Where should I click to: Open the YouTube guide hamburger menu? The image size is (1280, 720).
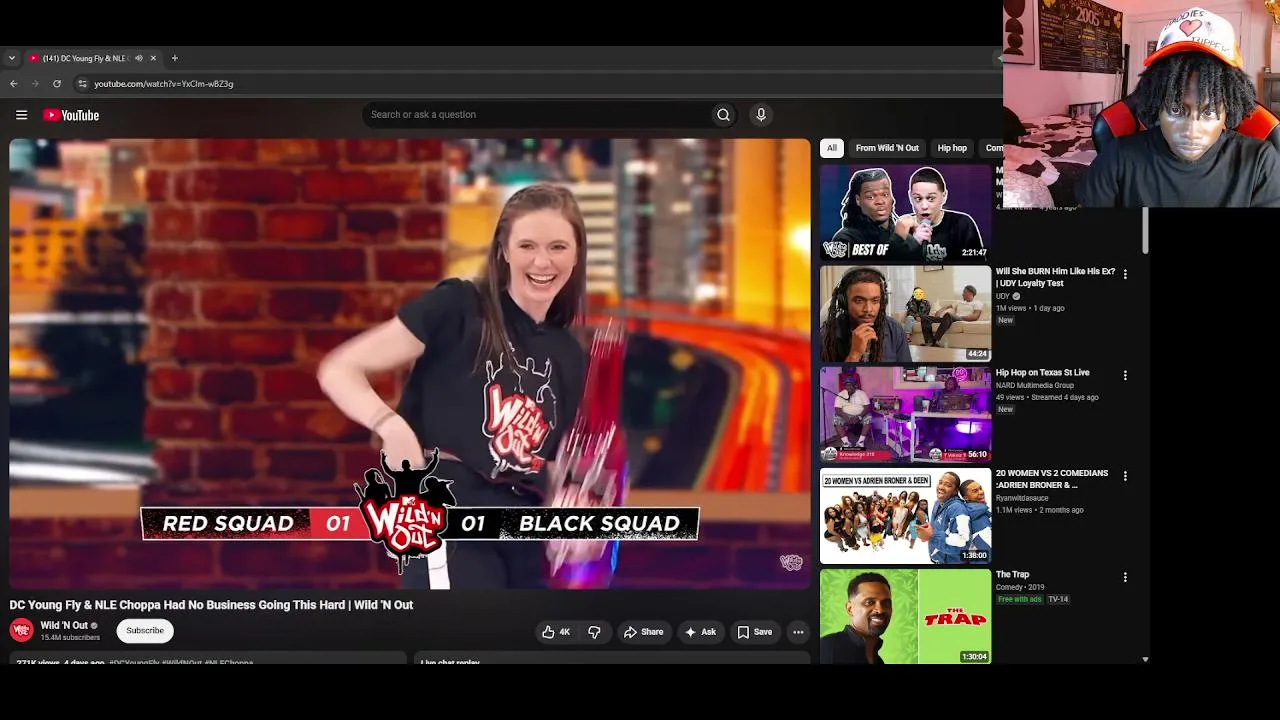coord(21,115)
